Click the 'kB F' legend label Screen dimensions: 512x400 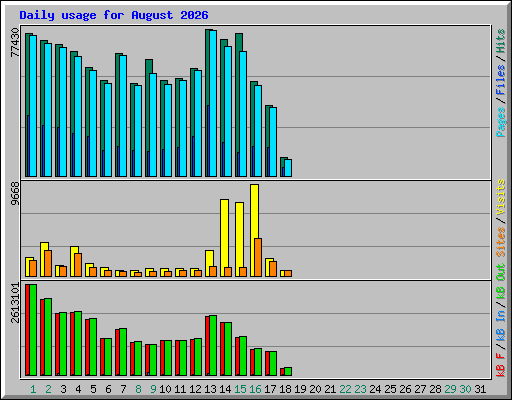tap(501, 365)
